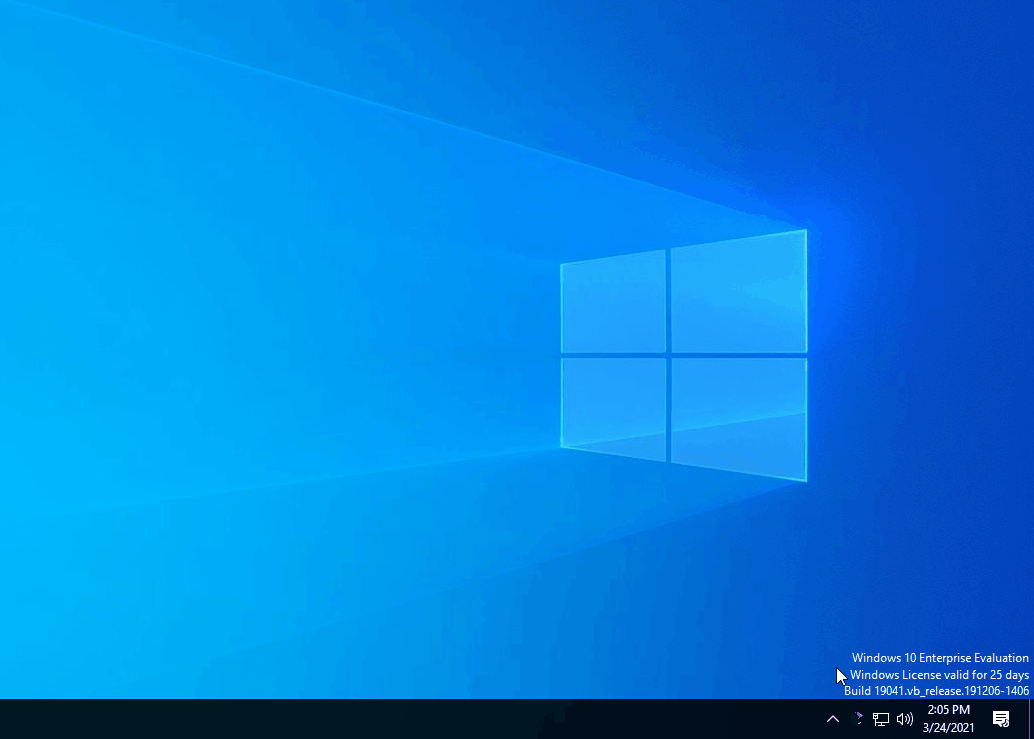
Task: Open the network status tray icon
Action: tap(881, 719)
